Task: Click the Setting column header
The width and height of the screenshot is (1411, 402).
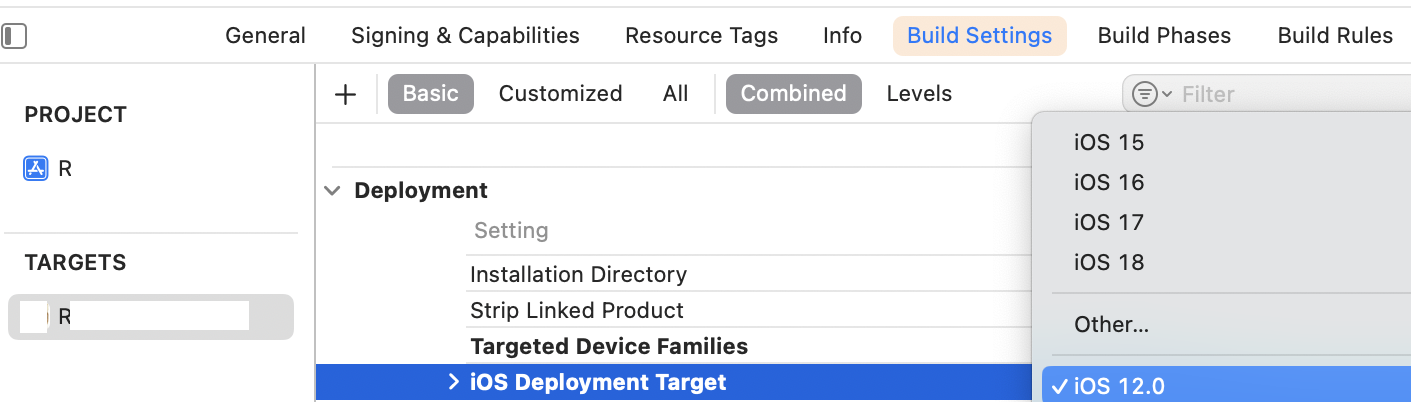Action: 511,230
